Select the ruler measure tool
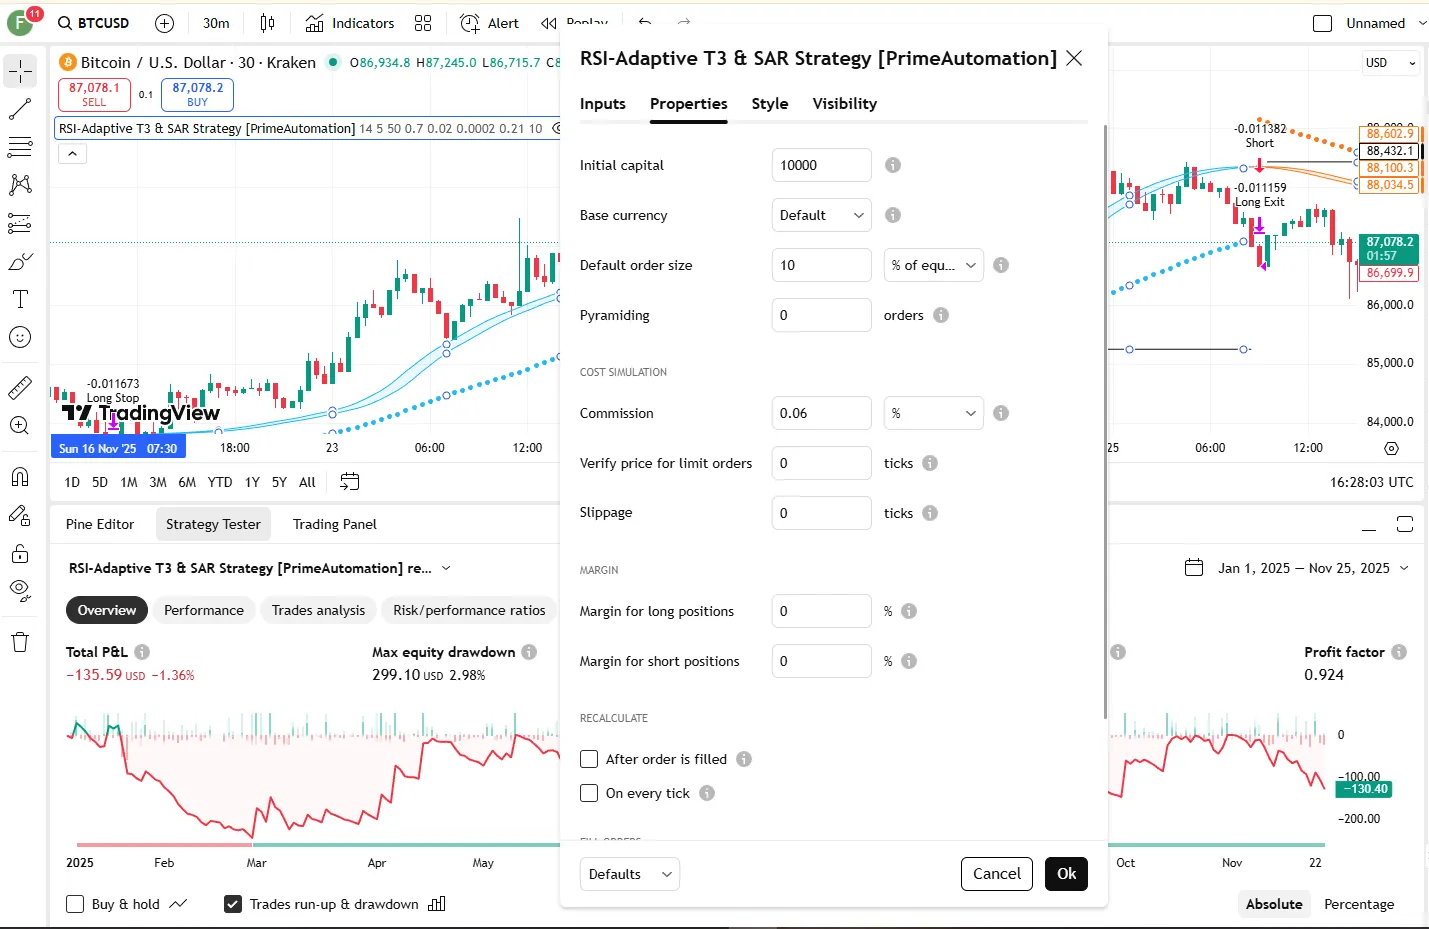This screenshot has width=1429, height=929. [x=20, y=387]
